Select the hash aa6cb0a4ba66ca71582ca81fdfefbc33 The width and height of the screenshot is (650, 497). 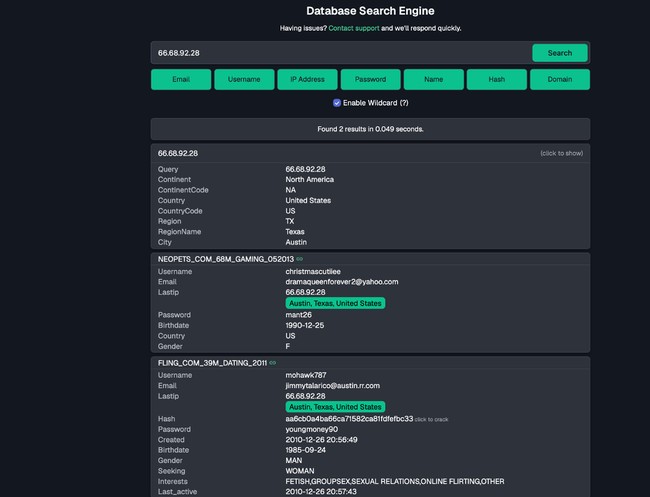pos(349,419)
